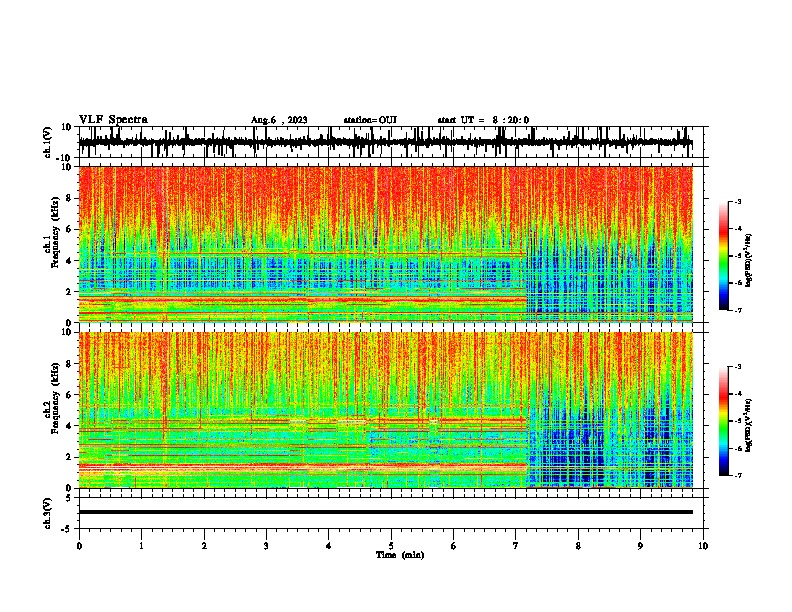The image size is (792, 612).
Task: Click the ch.1 spectrogram panel
Action: (386, 244)
